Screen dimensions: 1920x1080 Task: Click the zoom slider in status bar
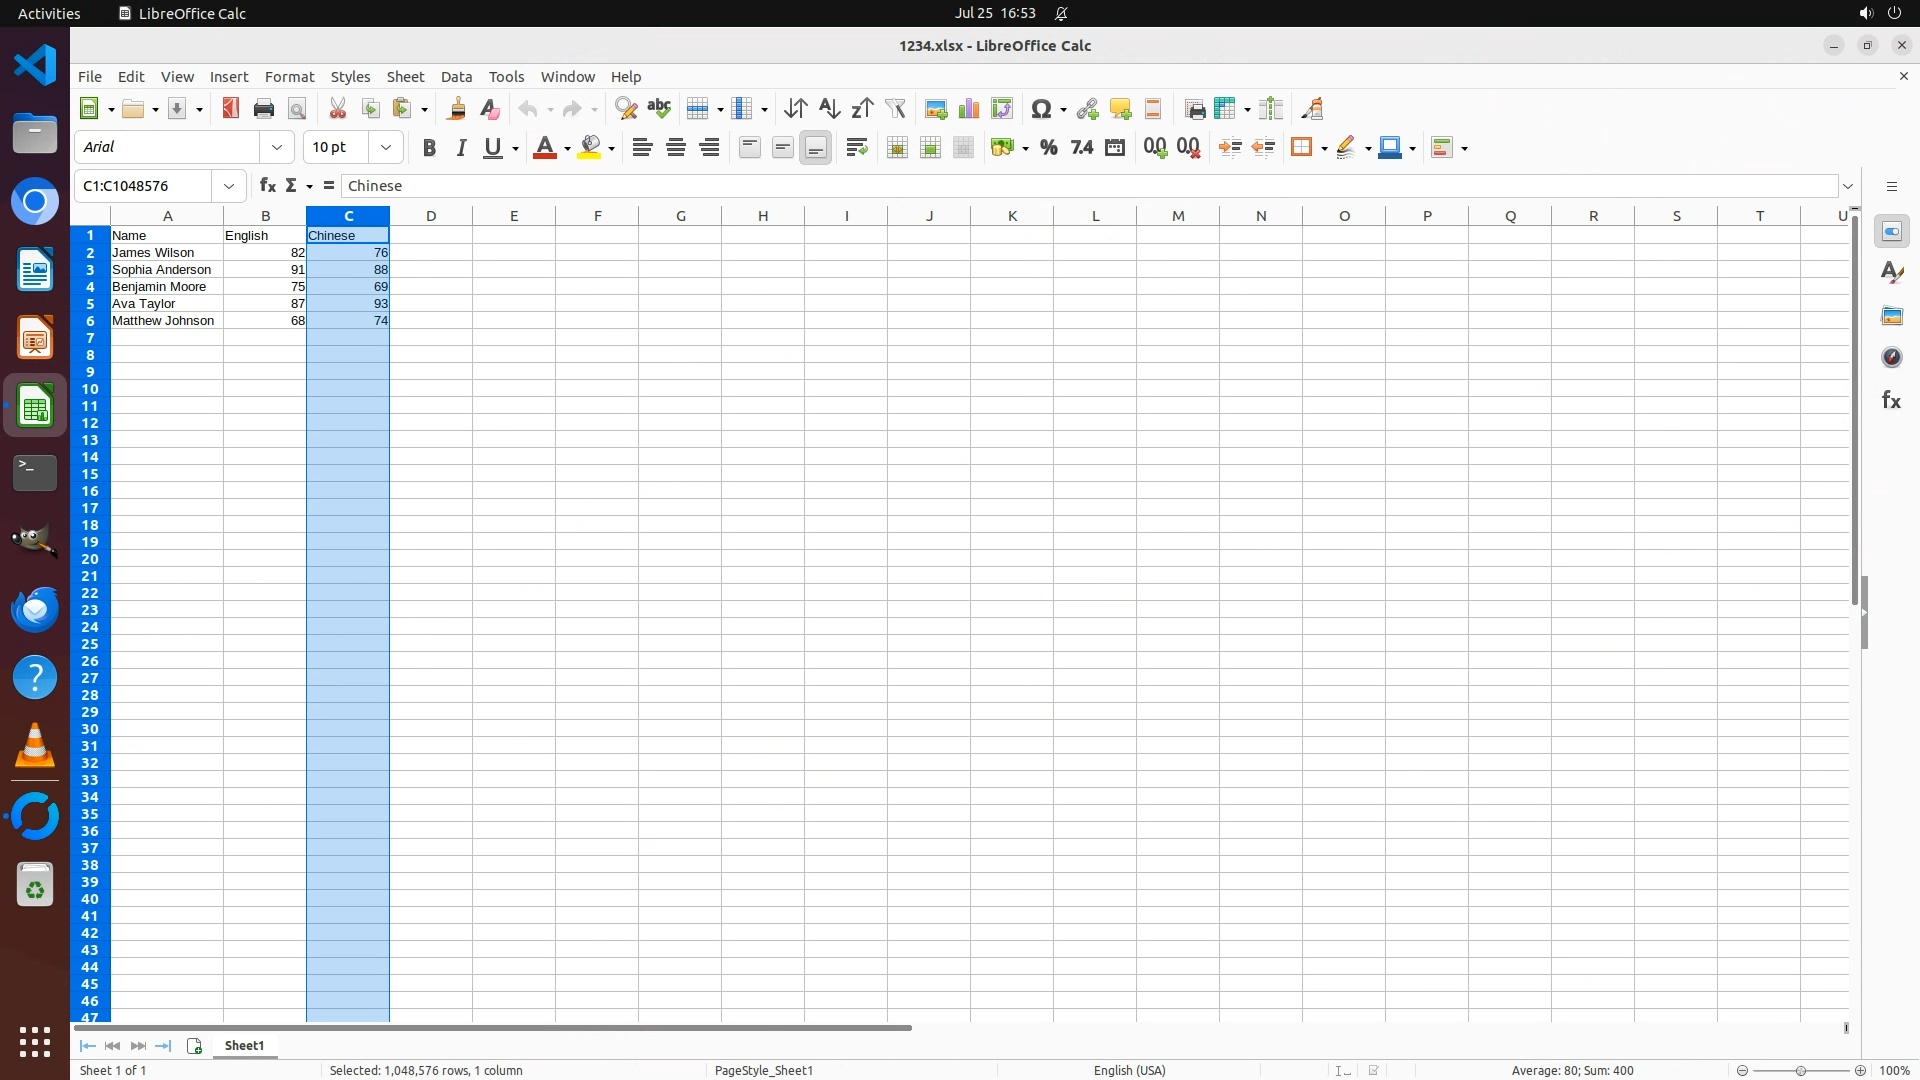tap(1800, 1070)
